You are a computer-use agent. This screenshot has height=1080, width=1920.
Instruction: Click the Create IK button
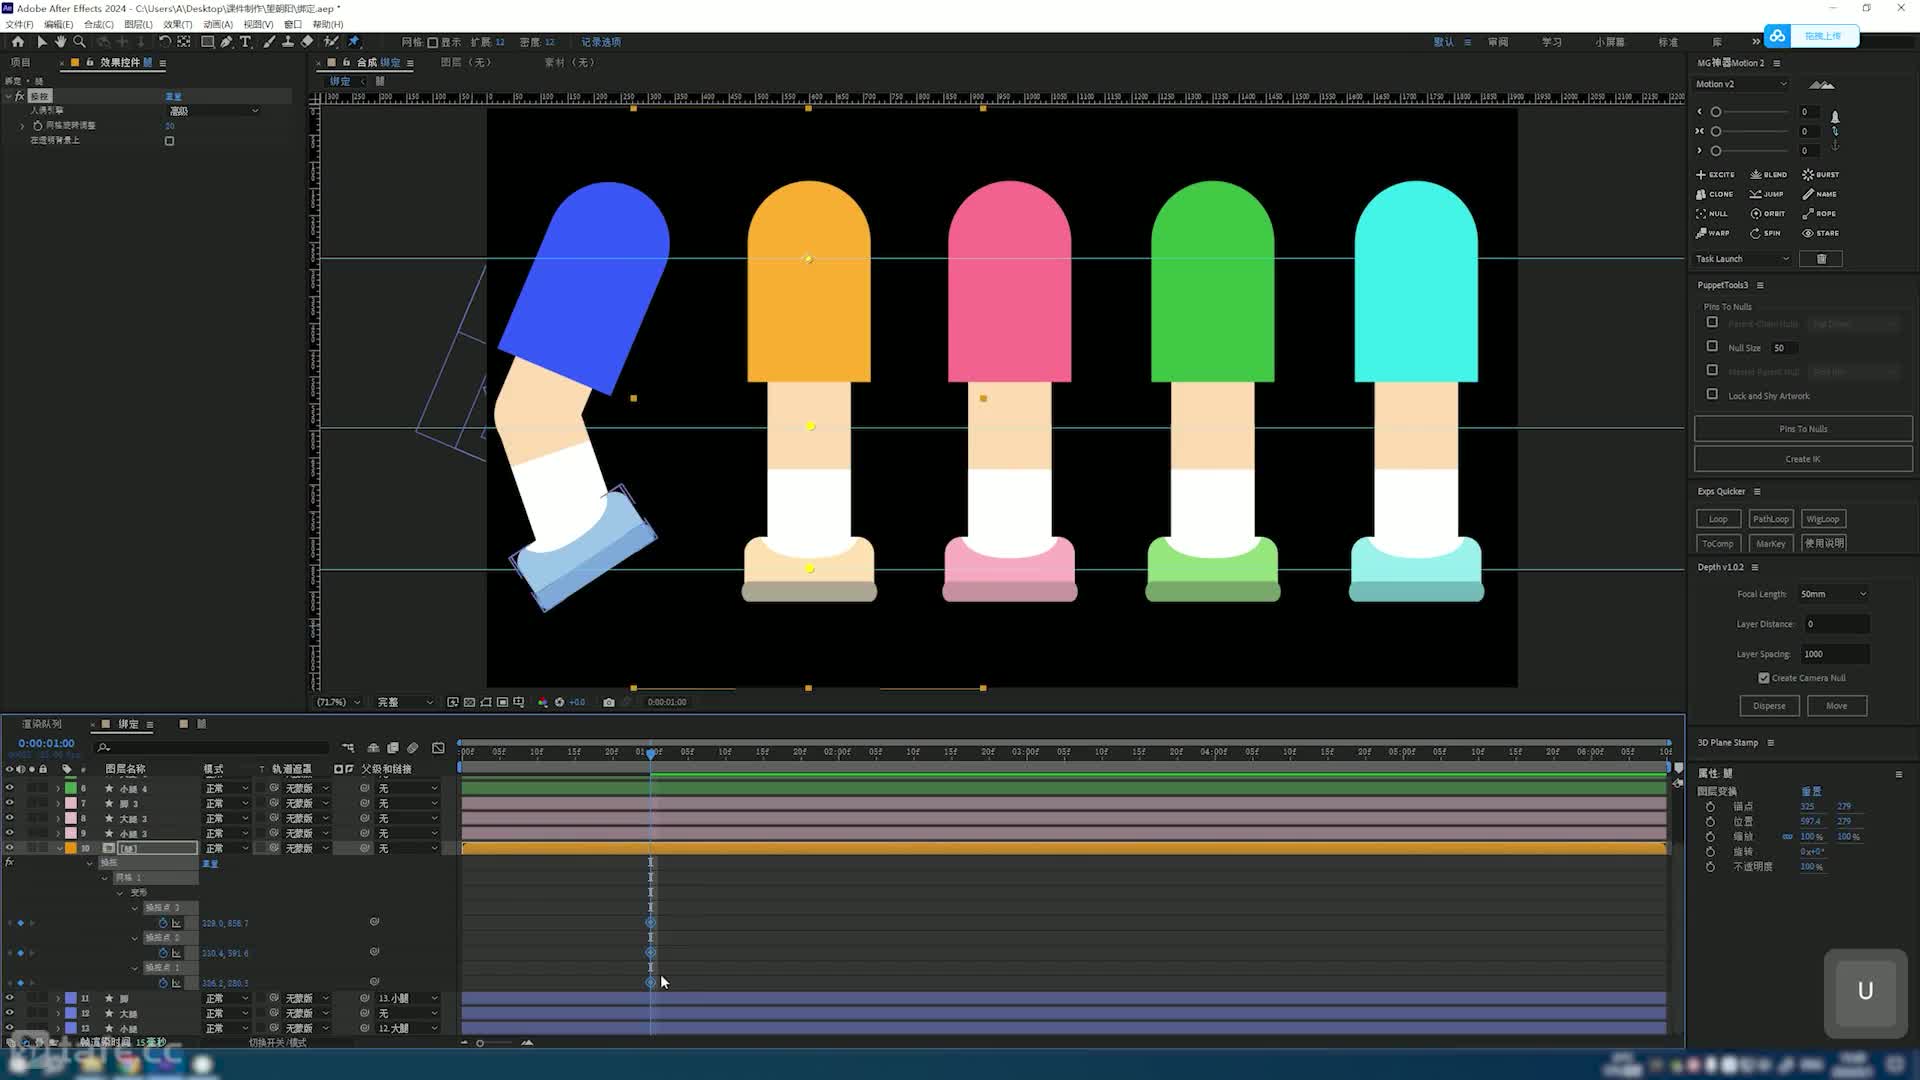click(x=1803, y=459)
